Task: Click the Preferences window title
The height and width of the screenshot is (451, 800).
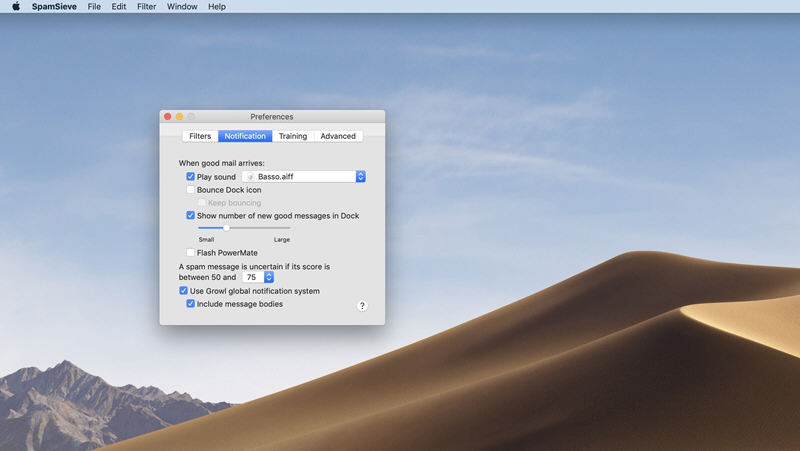Action: pyautogui.click(x=272, y=117)
